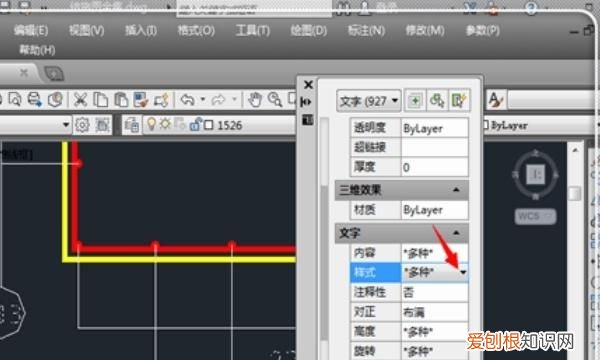
Task: Open the Undo history dropdown arrow
Action: [x=203, y=99]
